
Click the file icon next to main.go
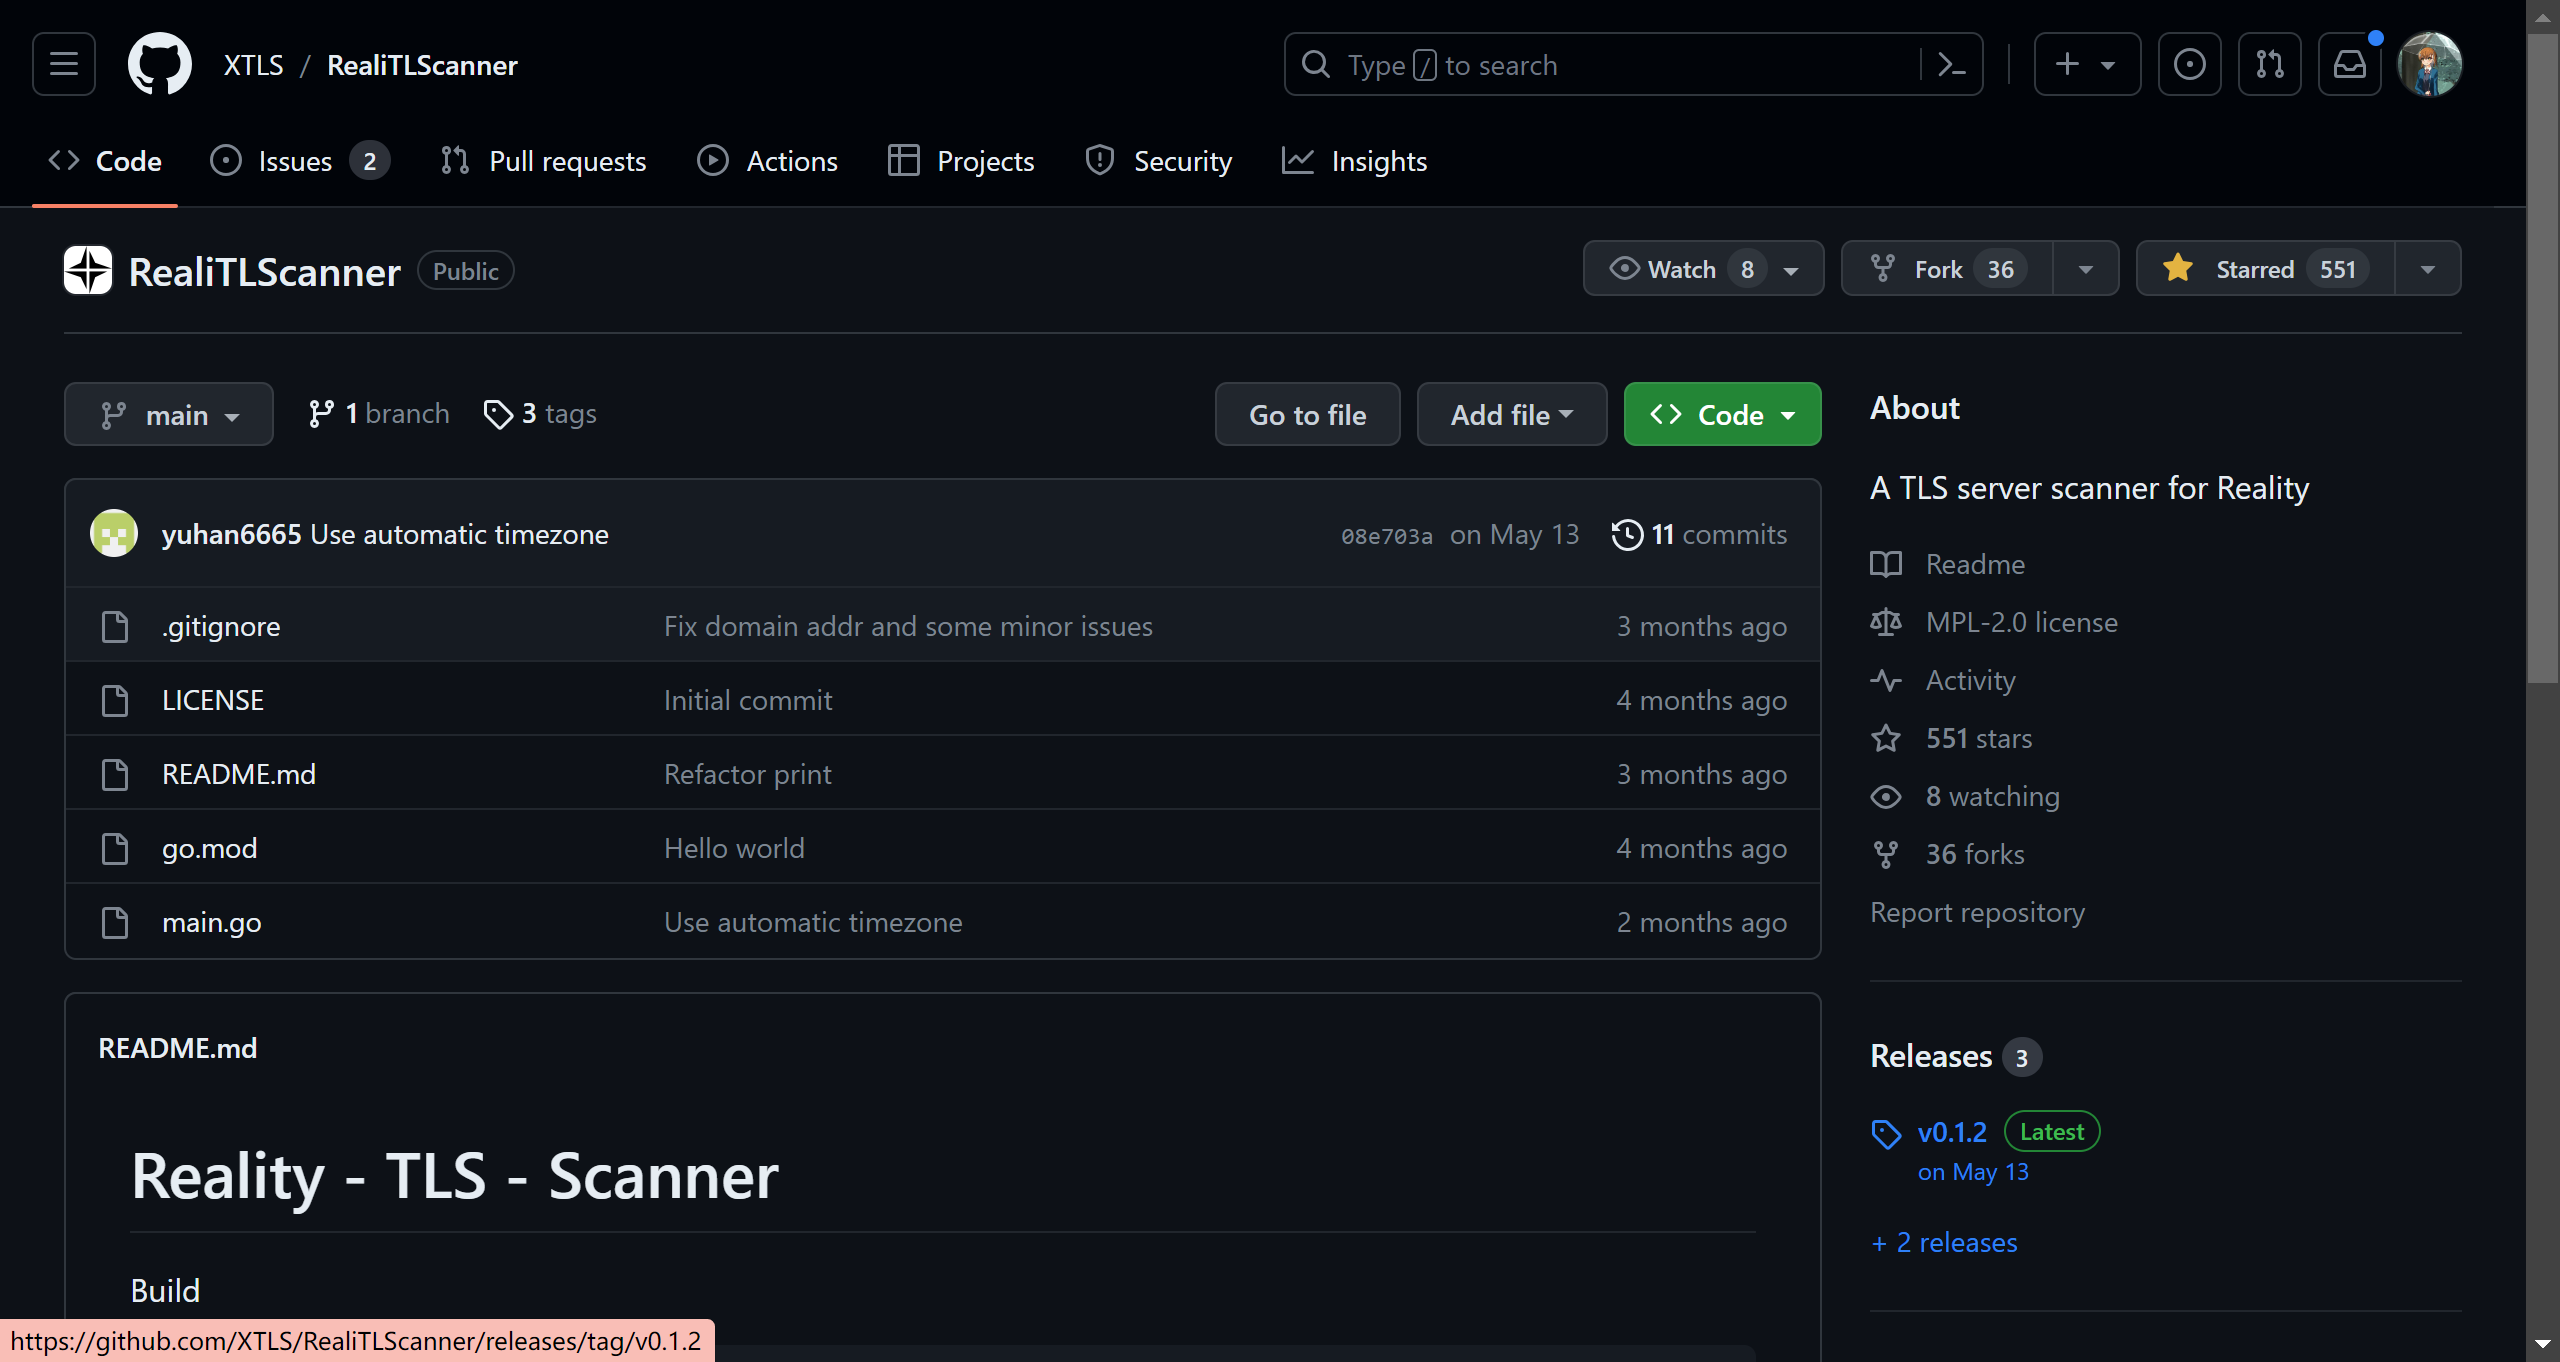click(x=115, y=923)
